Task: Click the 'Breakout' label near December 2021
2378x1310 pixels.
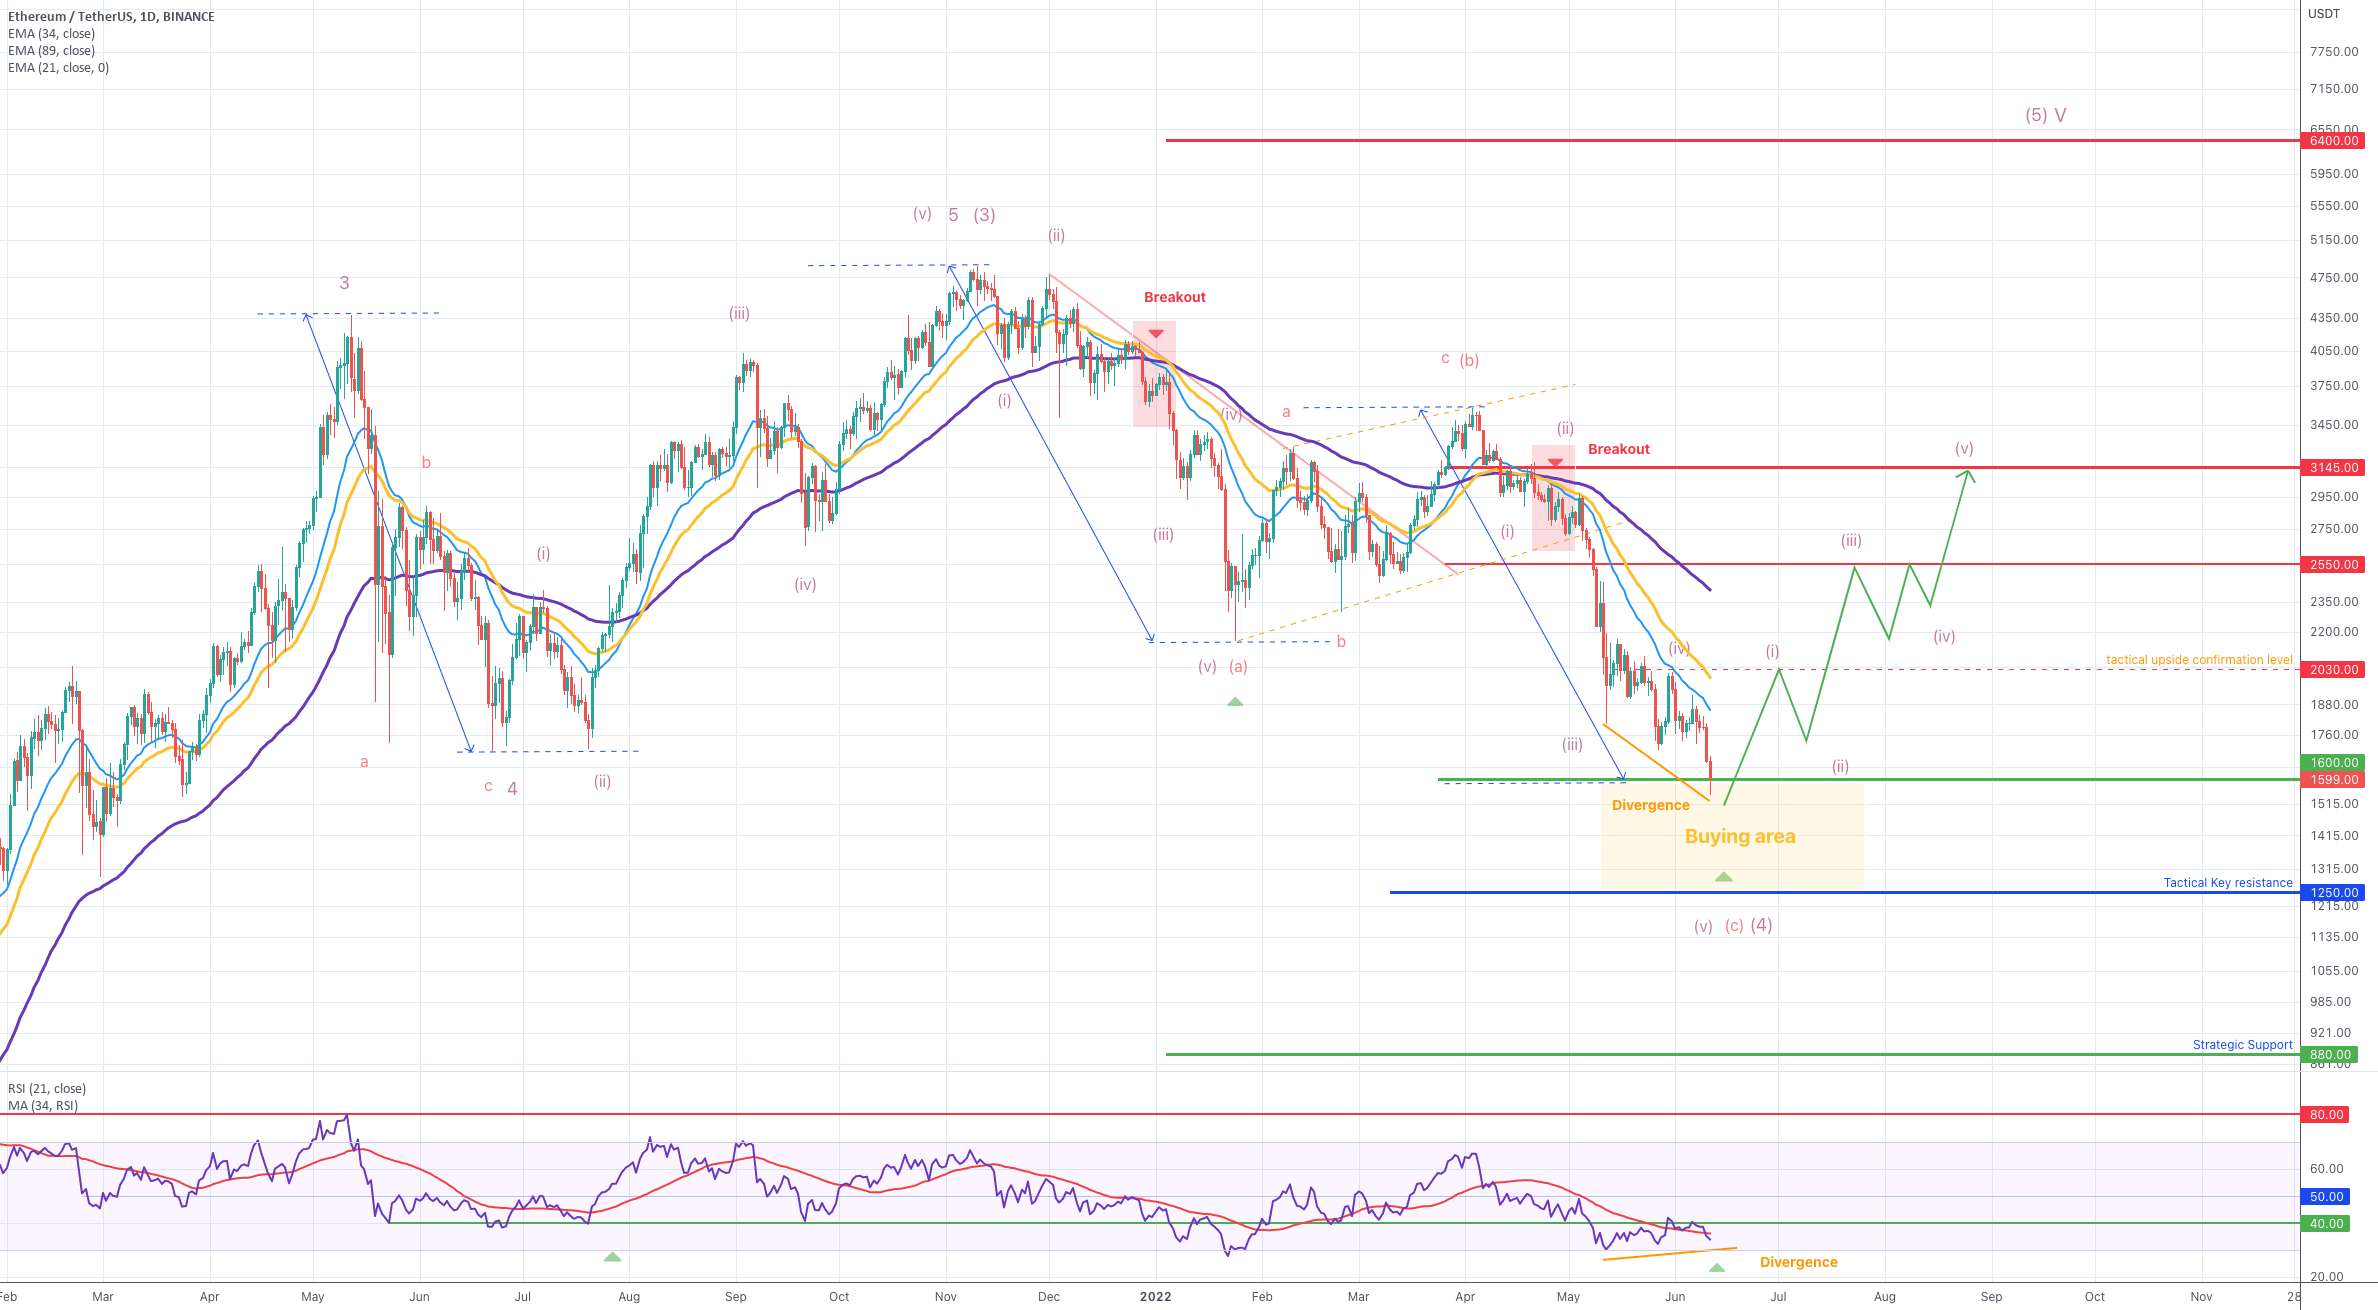Action: (1175, 297)
